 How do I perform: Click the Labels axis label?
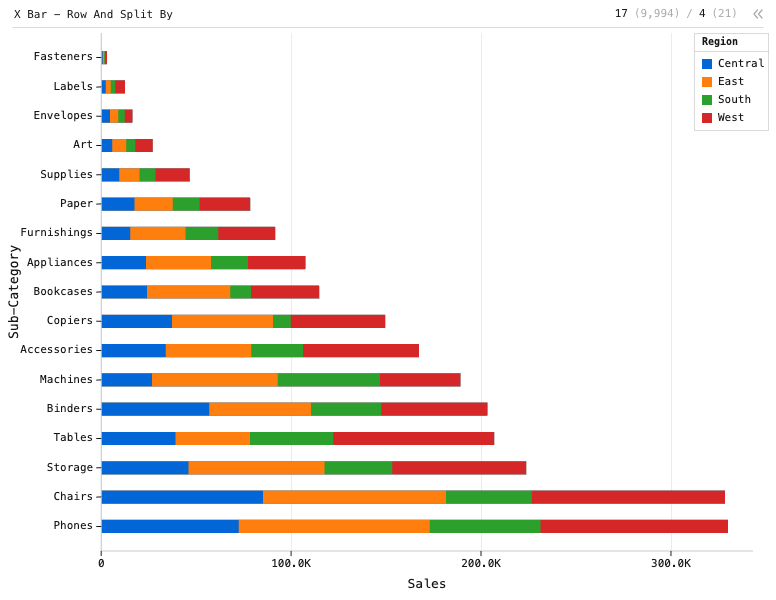[73, 86]
